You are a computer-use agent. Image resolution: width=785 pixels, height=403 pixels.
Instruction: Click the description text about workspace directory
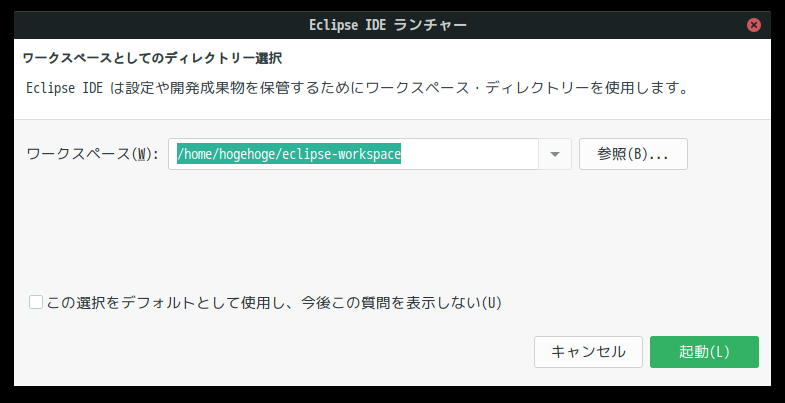358,89
